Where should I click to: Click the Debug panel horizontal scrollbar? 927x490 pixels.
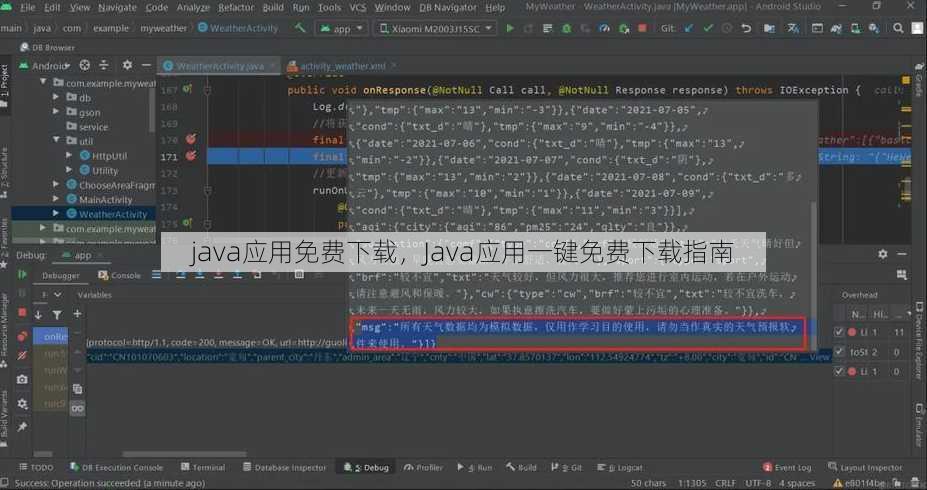[183, 454]
